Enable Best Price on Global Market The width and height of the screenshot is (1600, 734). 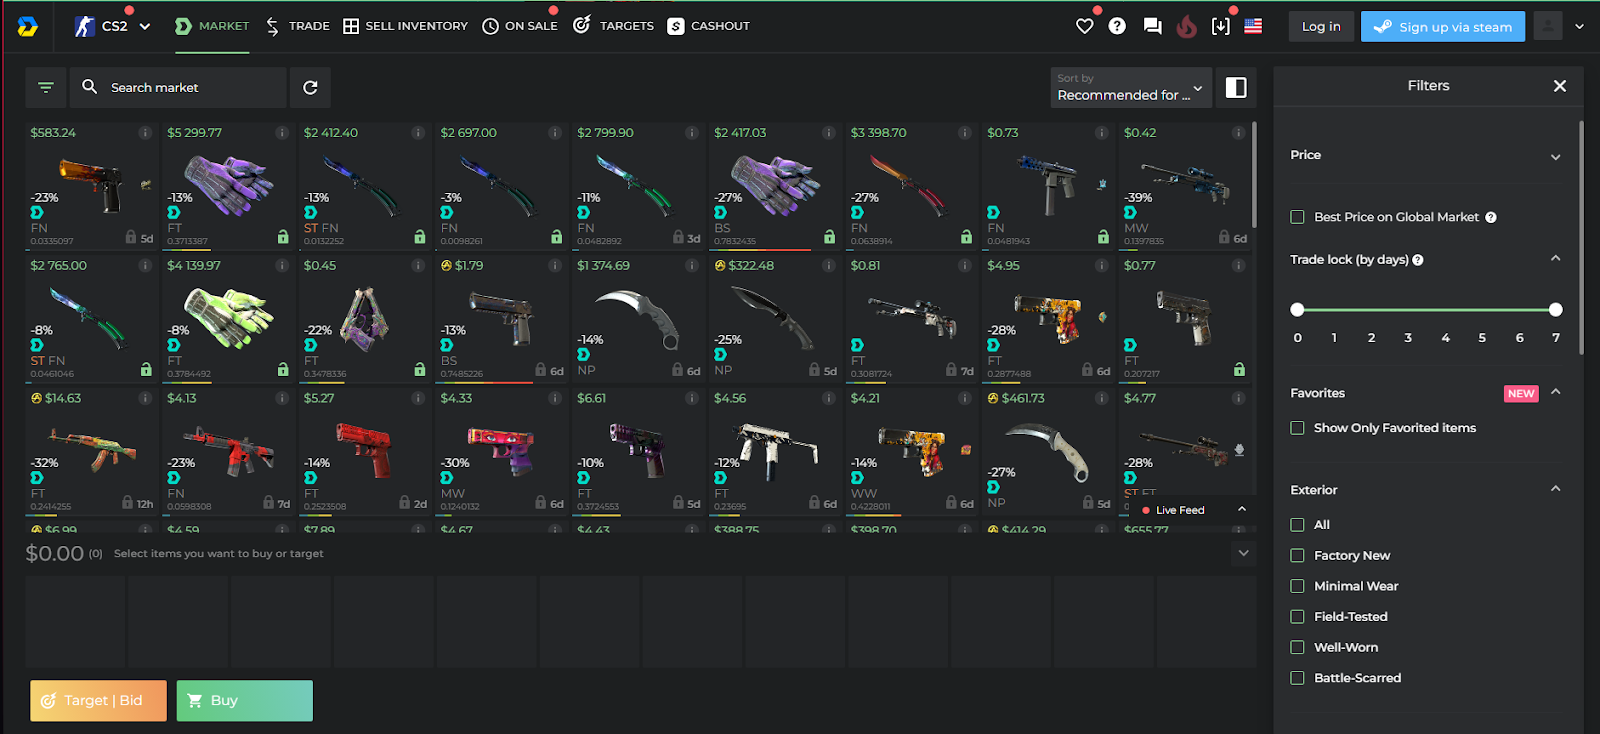tap(1297, 217)
